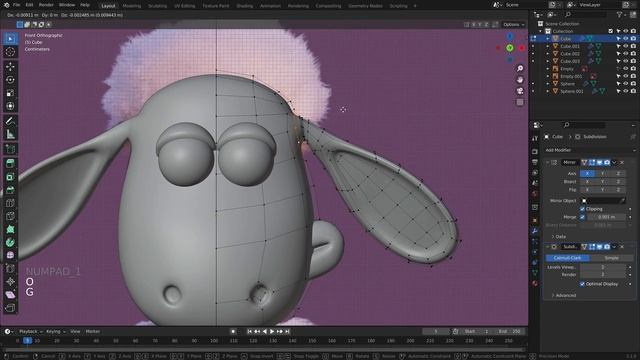This screenshot has width=640, height=360.
Task: Select the Extrude Region tool
Action: 10,163
